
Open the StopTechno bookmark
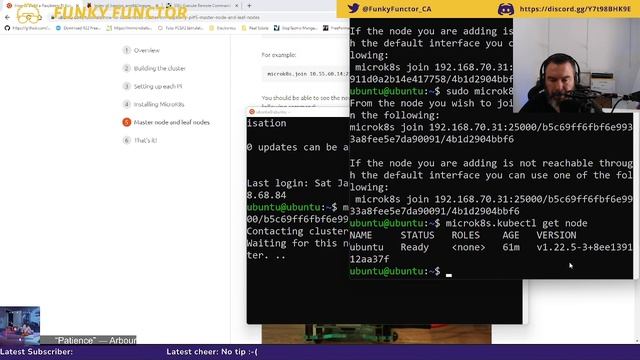coord(295,28)
